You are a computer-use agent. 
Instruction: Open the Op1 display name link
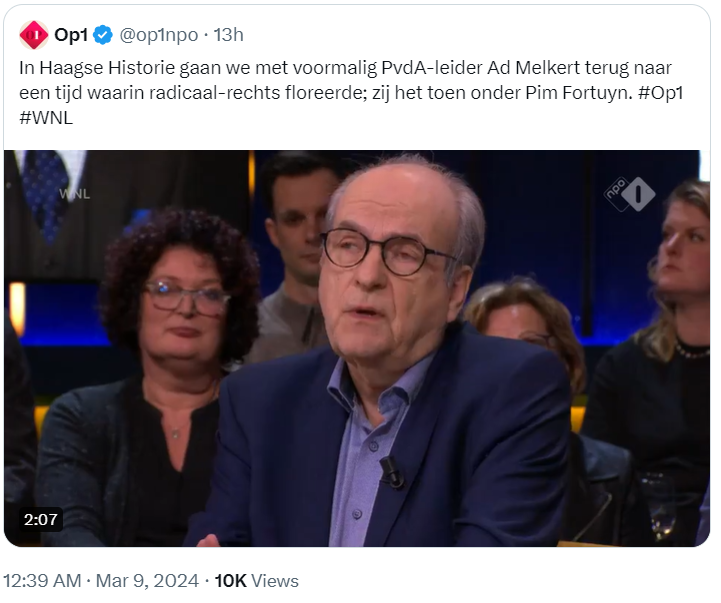point(71,35)
